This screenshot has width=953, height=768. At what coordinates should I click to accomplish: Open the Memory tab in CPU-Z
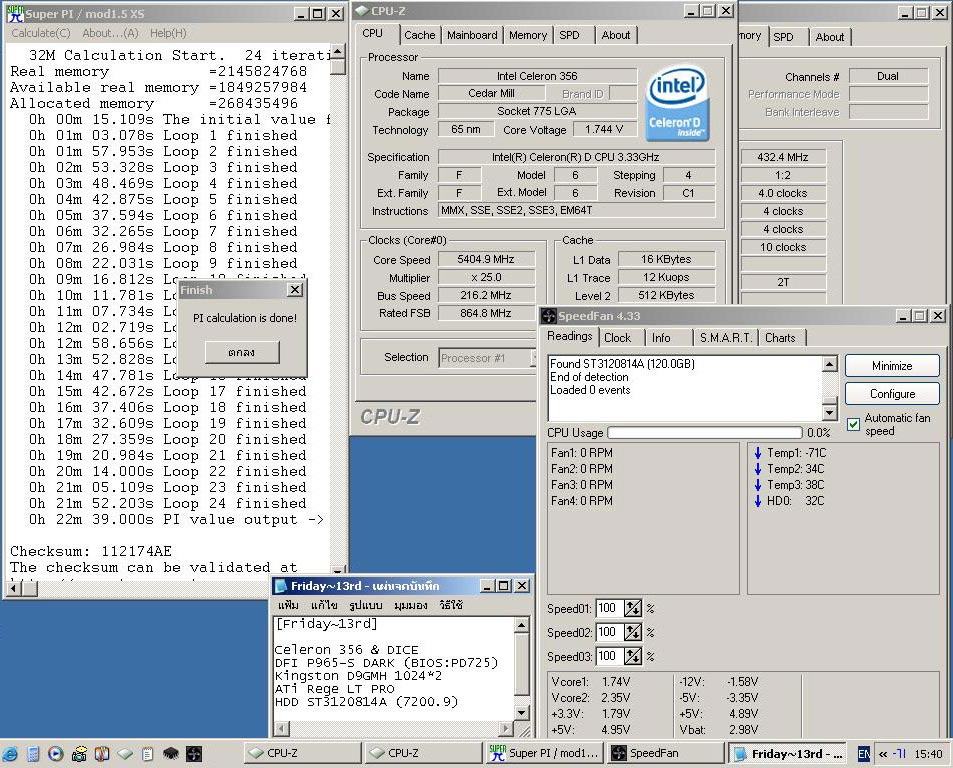(528, 35)
